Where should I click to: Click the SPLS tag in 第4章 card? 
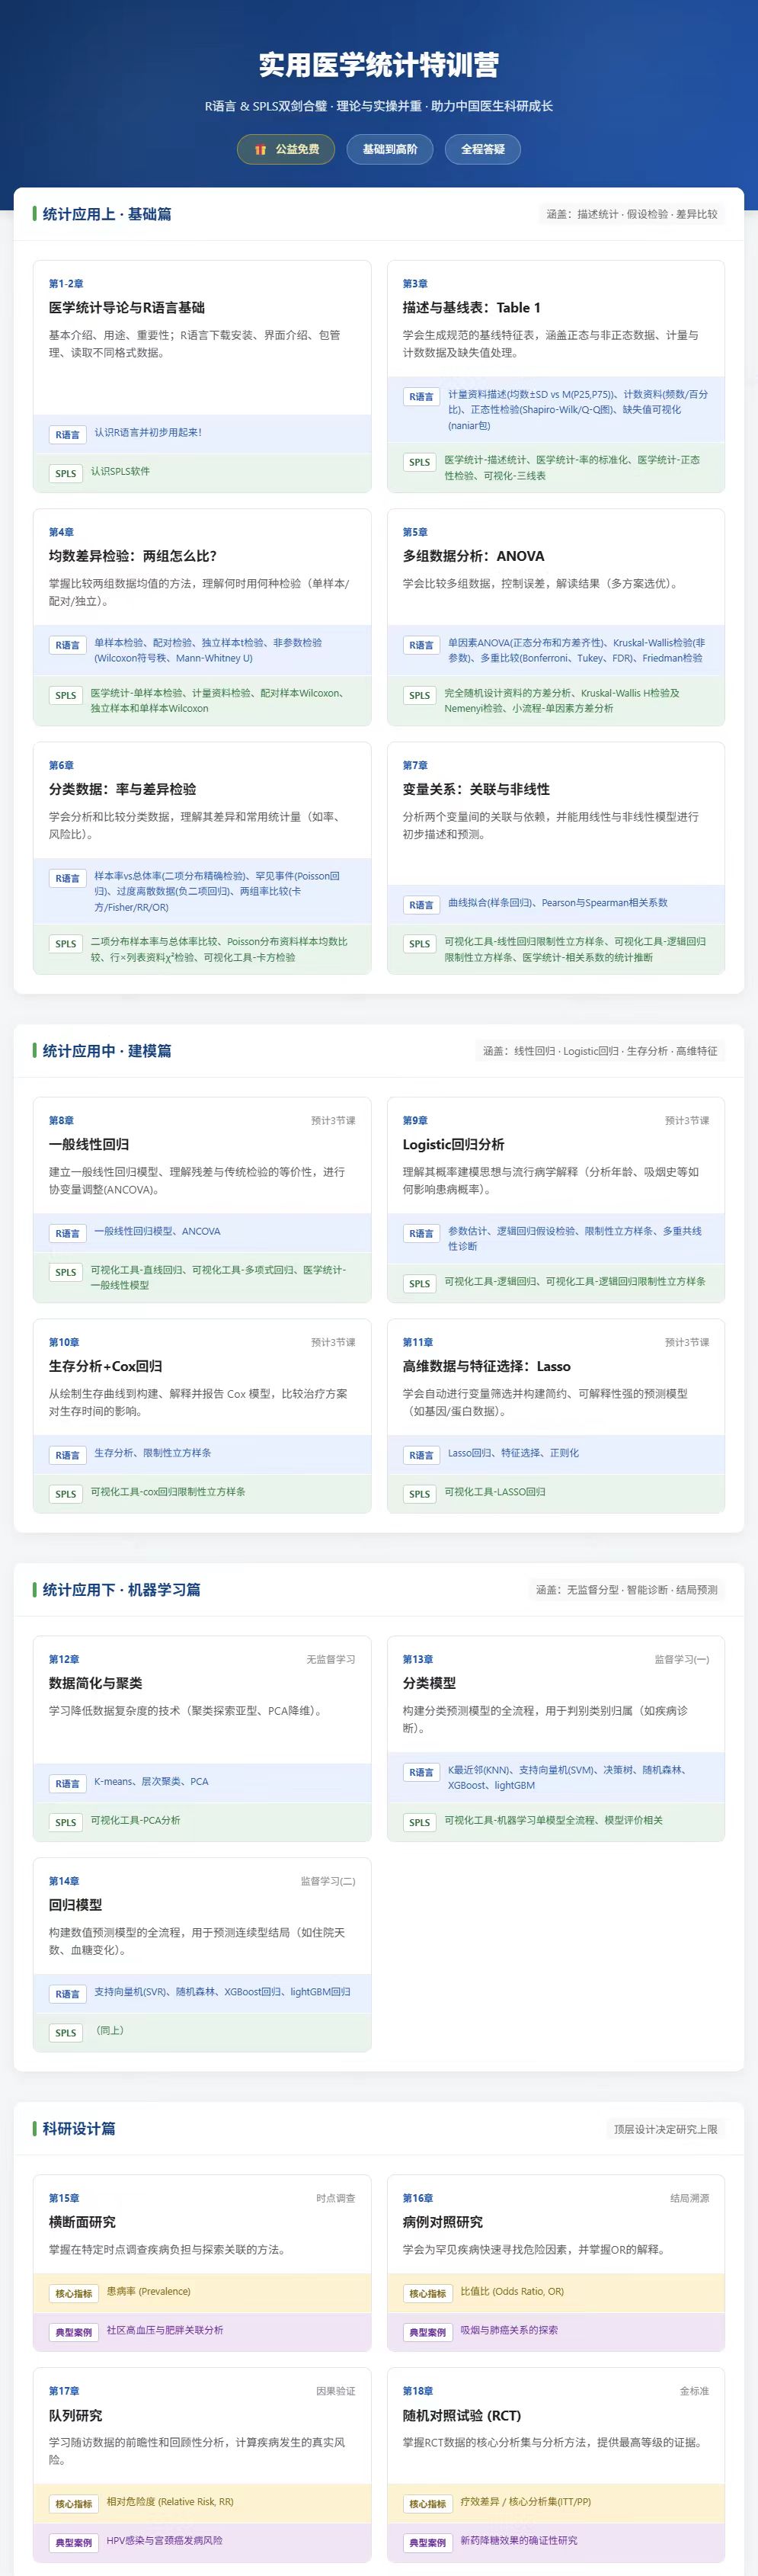tap(66, 695)
